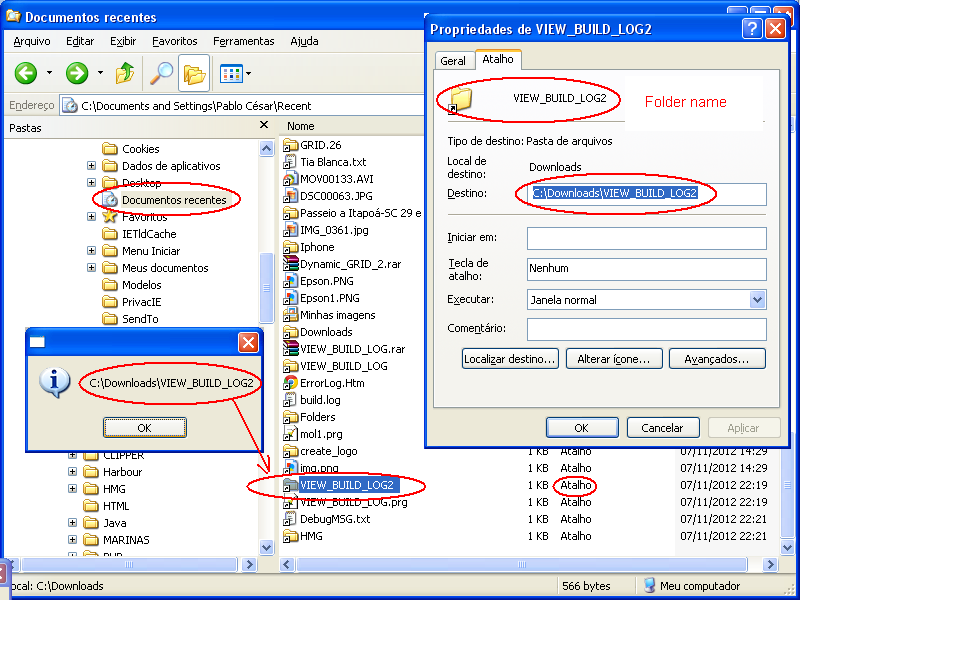The height and width of the screenshot is (650, 960).
Task: Open the Search magnifier tool
Action: point(161,73)
